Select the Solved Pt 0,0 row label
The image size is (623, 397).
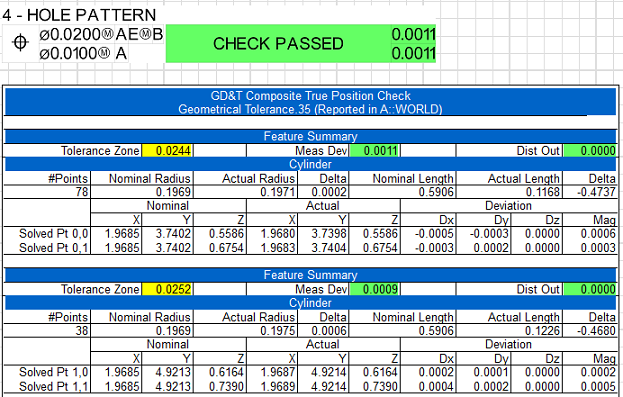54,234
